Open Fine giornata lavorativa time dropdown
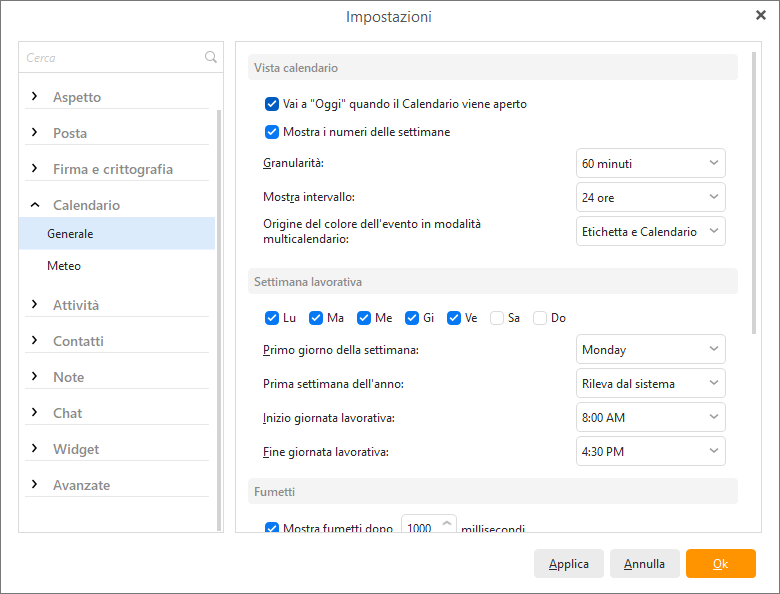Image resolution: width=780 pixels, height=594 pixels. [651, 451]
